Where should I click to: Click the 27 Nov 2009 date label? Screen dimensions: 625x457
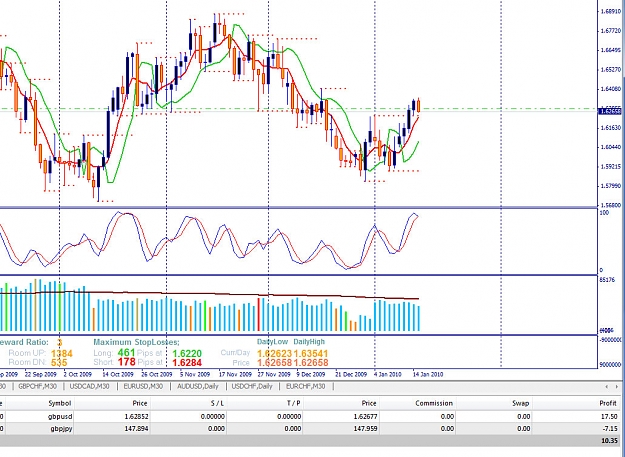(274, 375)
